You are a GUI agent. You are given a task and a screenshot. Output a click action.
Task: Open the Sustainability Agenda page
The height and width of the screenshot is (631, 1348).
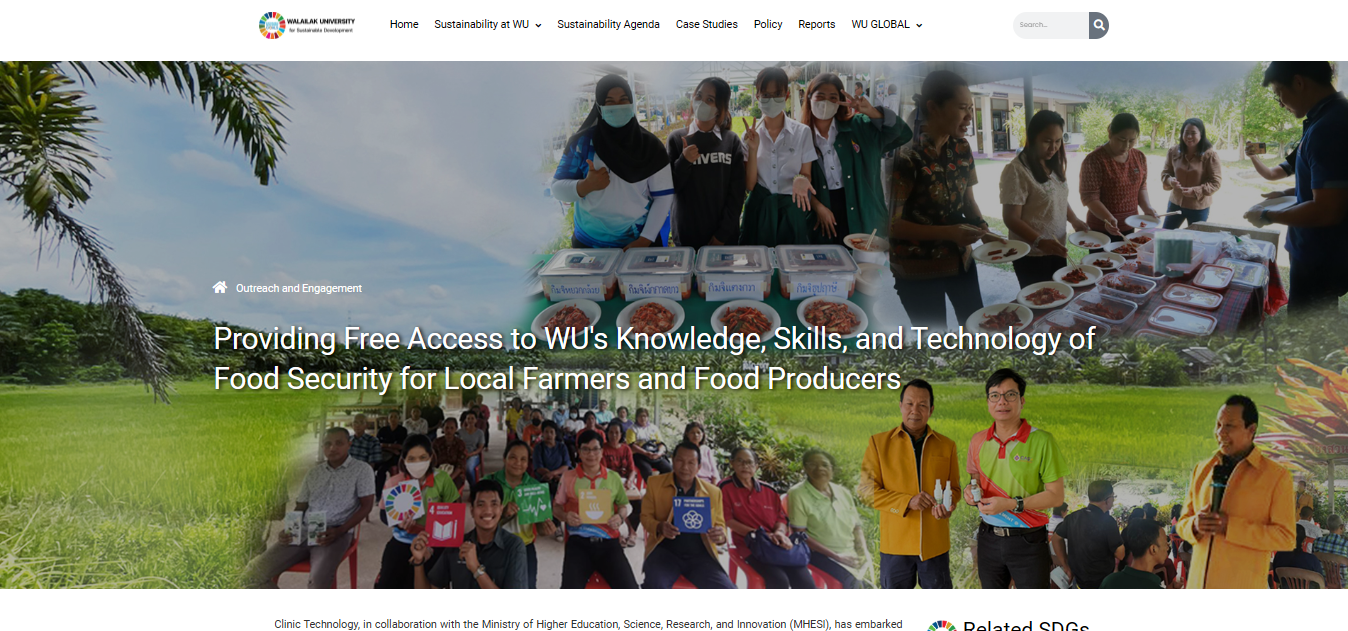(608, 25)
